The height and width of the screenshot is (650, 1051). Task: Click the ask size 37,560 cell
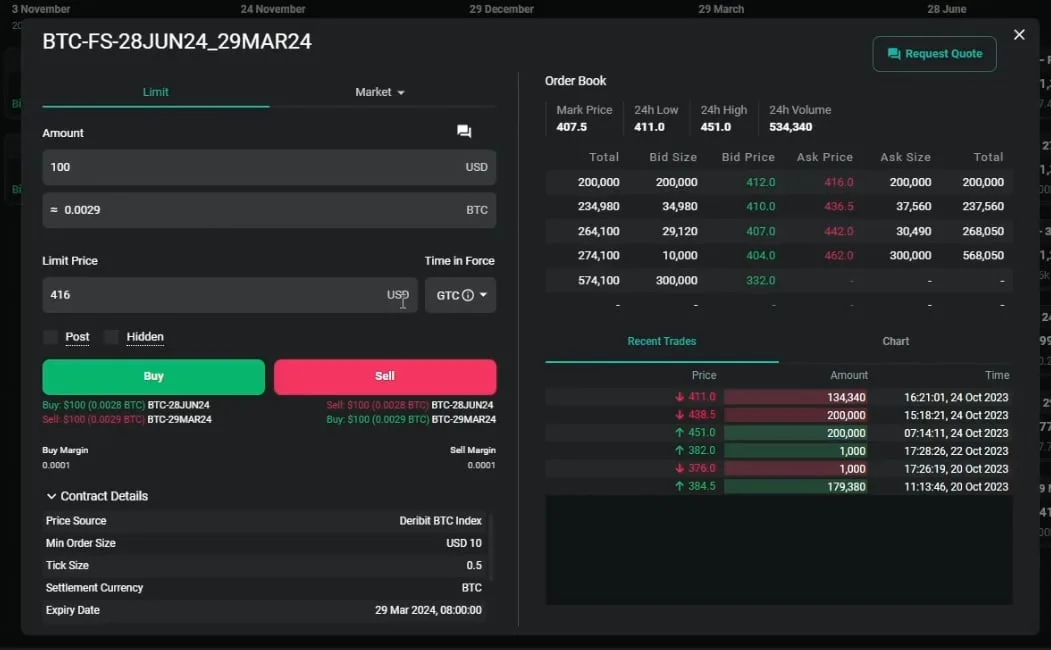coord(914,206)
